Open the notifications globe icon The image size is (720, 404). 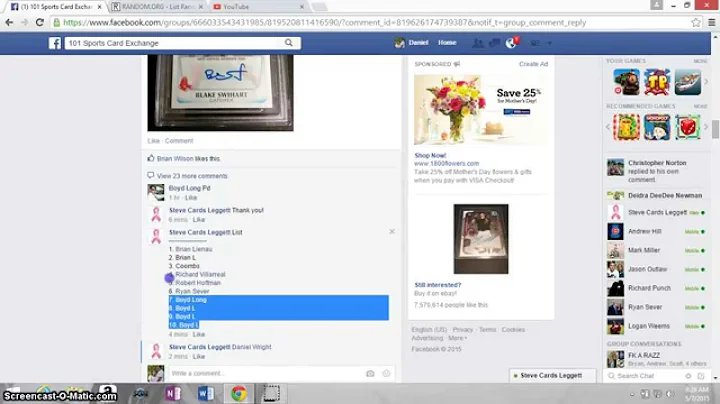tap(511, 43)
